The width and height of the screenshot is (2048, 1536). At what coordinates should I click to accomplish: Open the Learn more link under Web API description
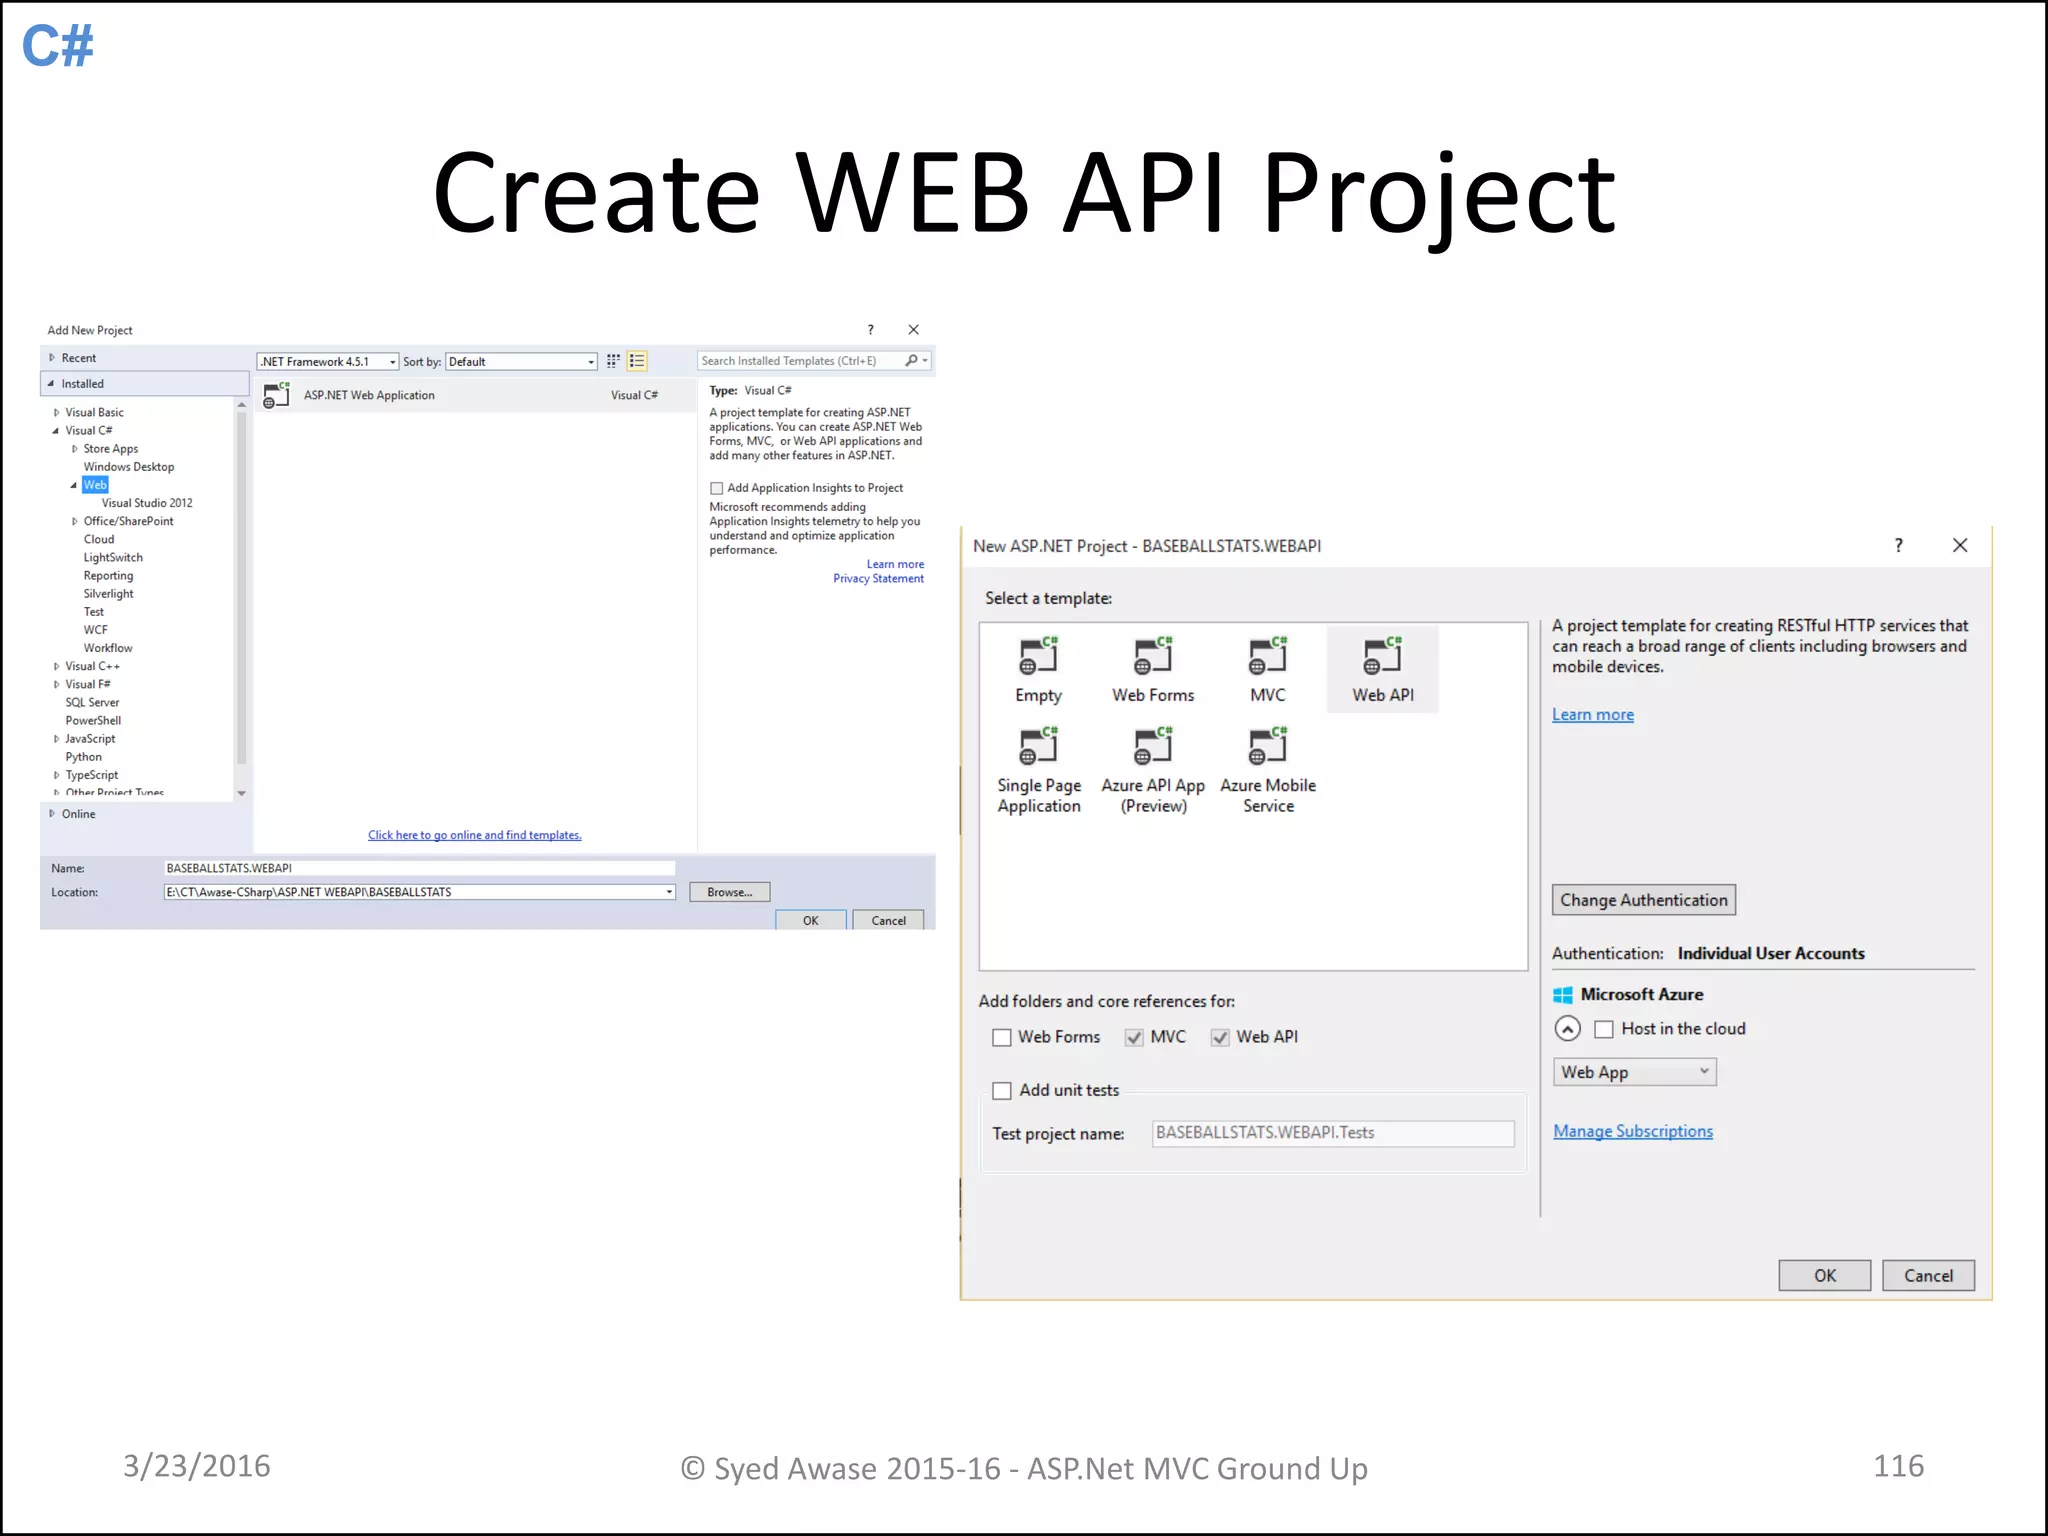coord(1593,714)
